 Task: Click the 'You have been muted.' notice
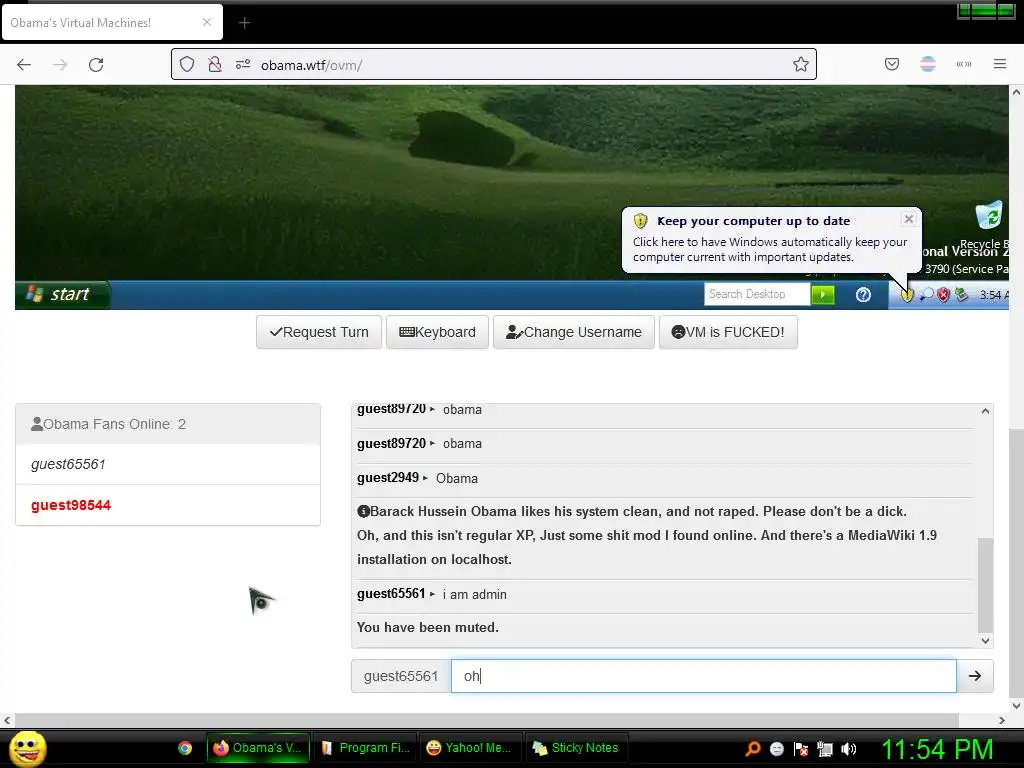pyautogui.click(x=428, y=628)
